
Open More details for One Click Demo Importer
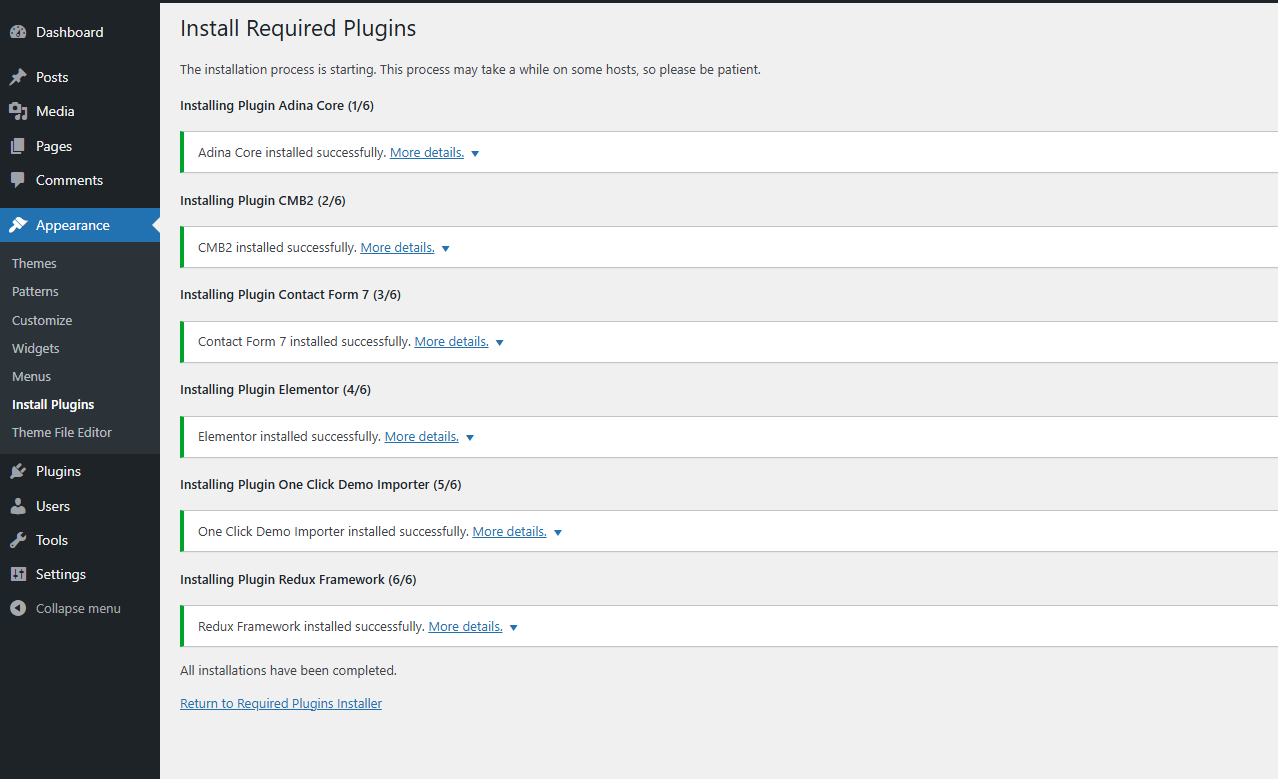click(510, 532)
